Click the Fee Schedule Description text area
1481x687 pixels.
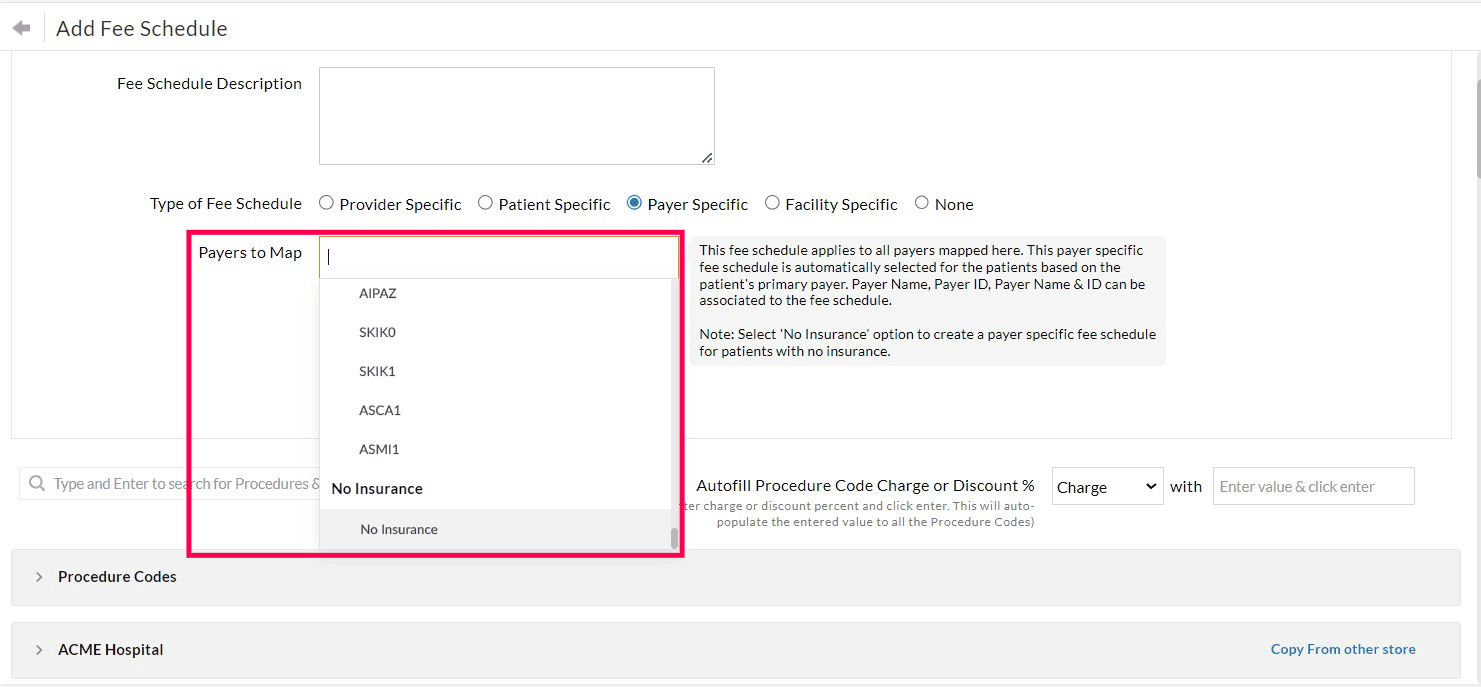516,116
